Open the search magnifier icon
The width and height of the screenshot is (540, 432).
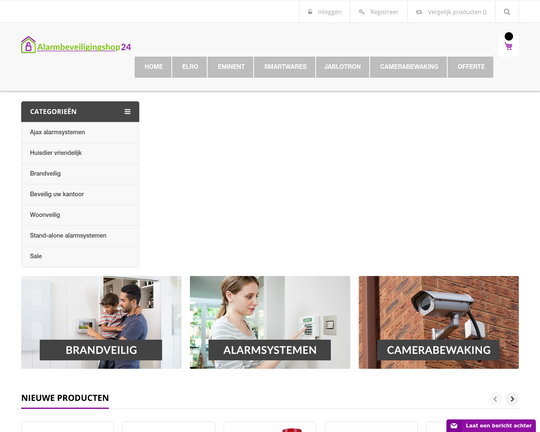507,12
